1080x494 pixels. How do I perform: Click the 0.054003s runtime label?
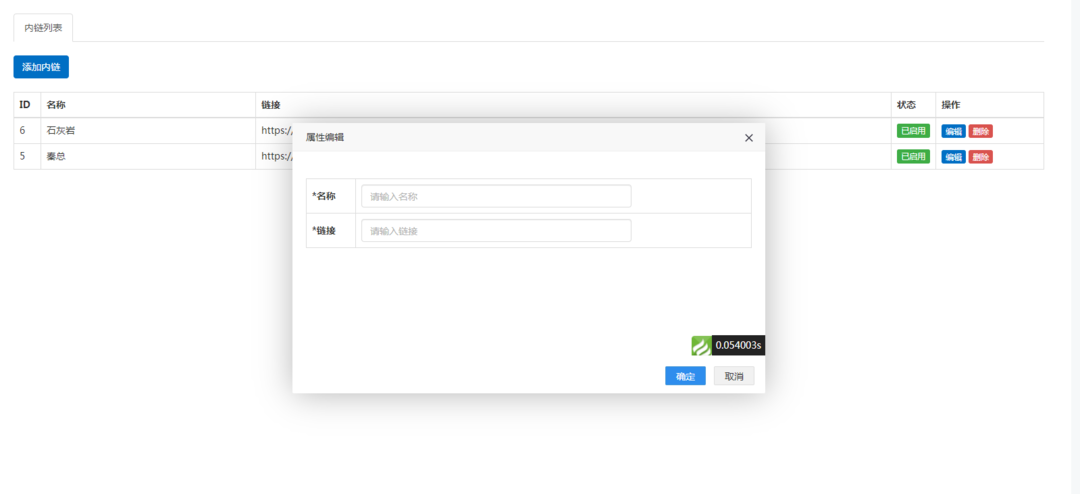point(738,345)
